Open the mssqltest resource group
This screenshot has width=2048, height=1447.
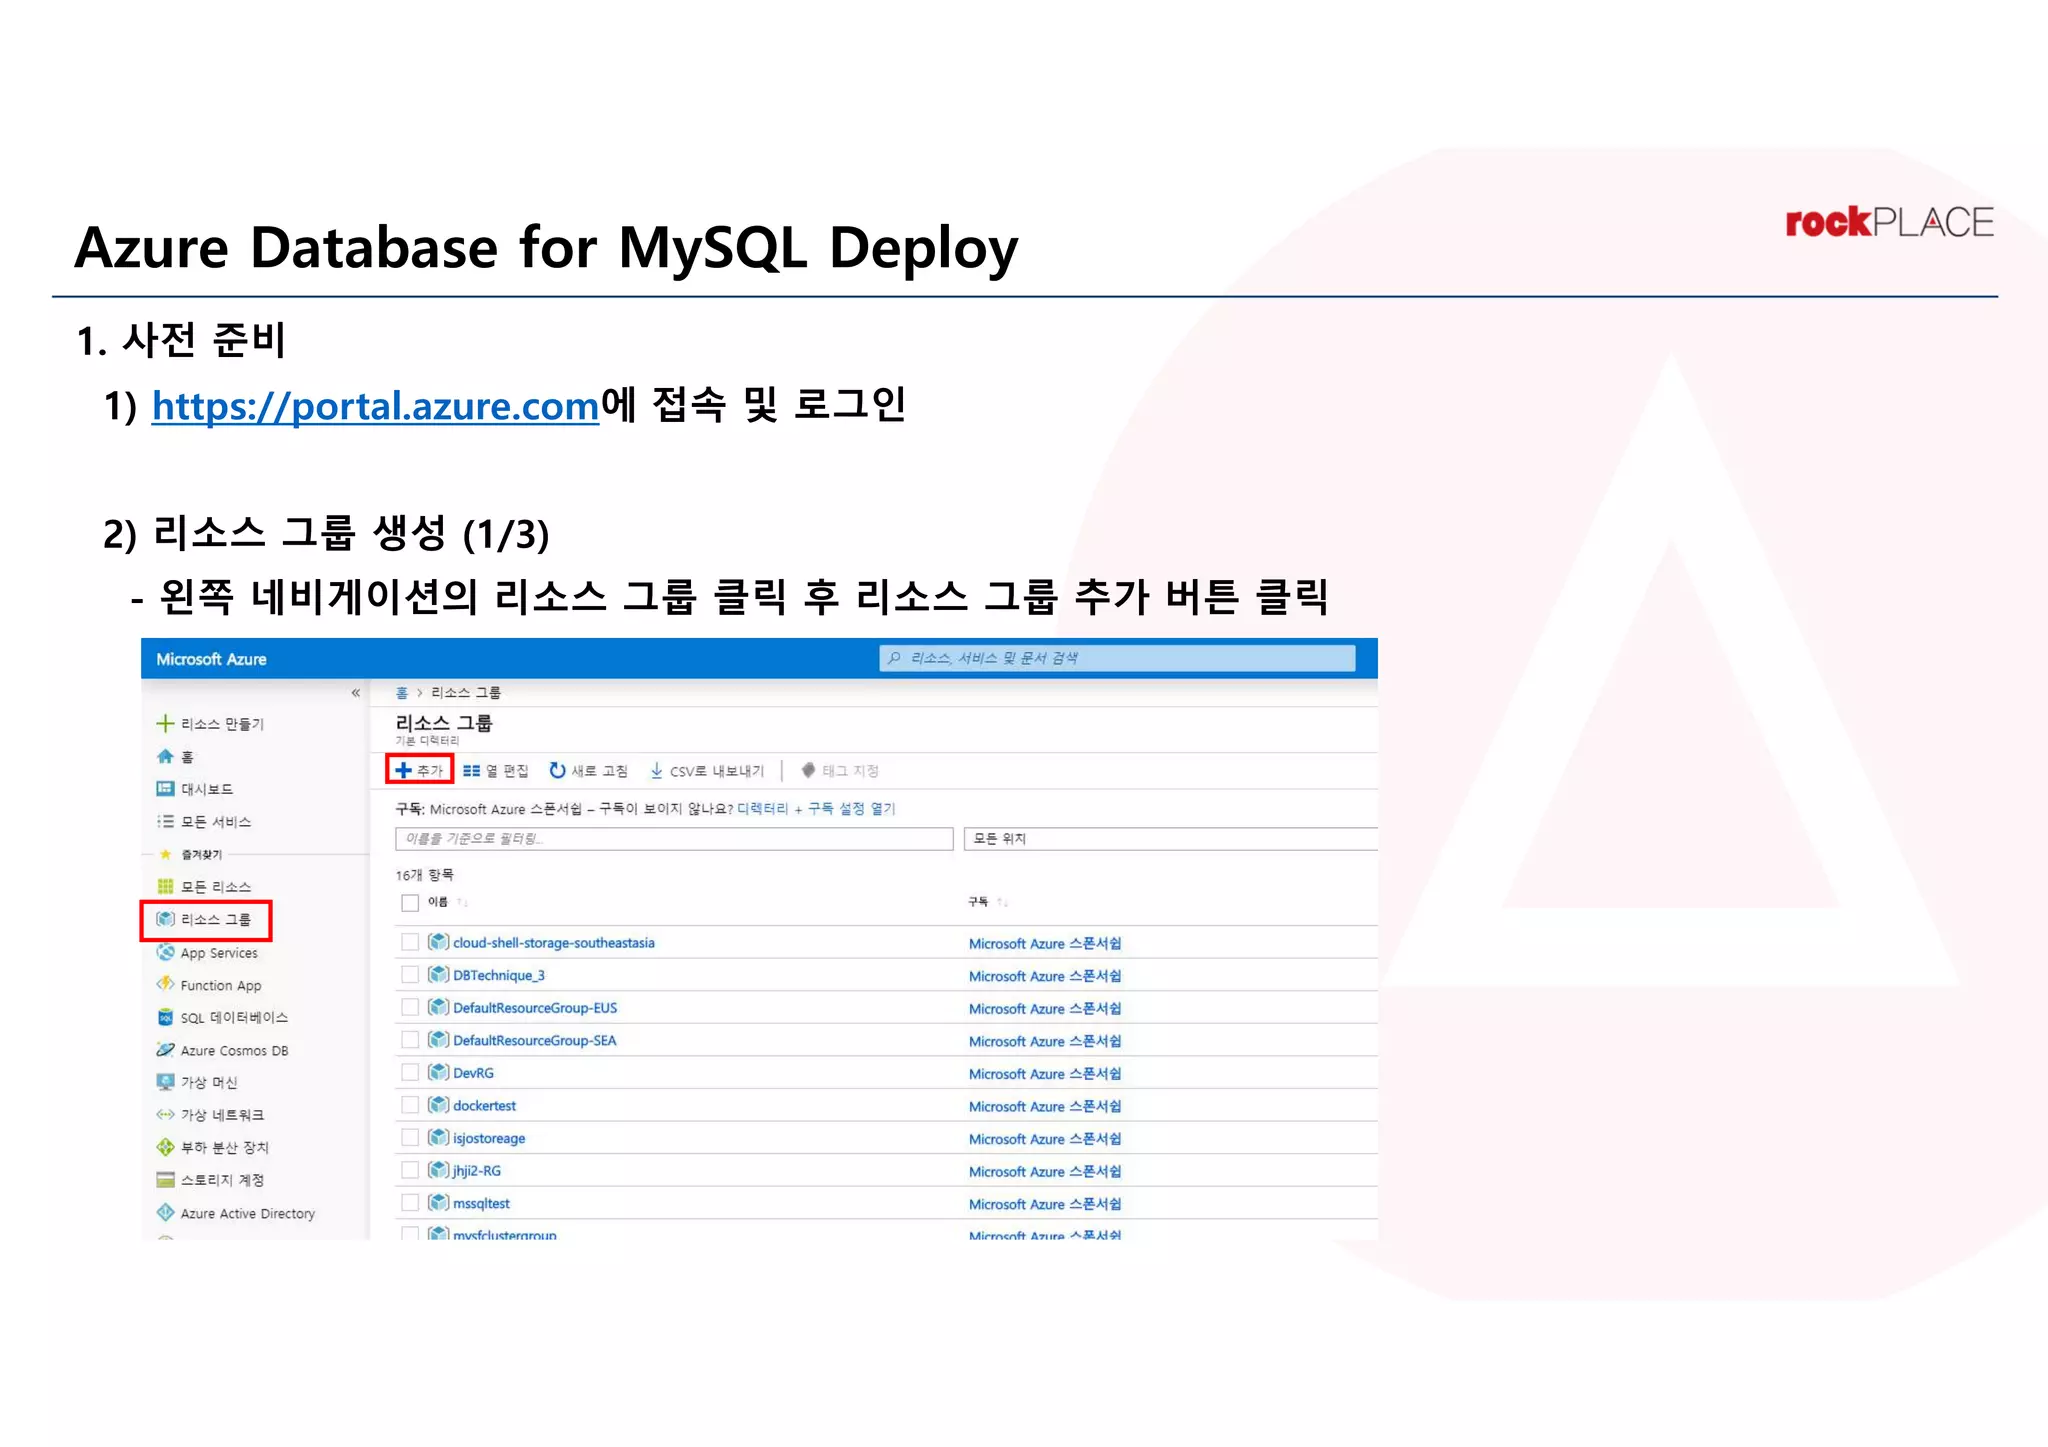coord(481,1203)
